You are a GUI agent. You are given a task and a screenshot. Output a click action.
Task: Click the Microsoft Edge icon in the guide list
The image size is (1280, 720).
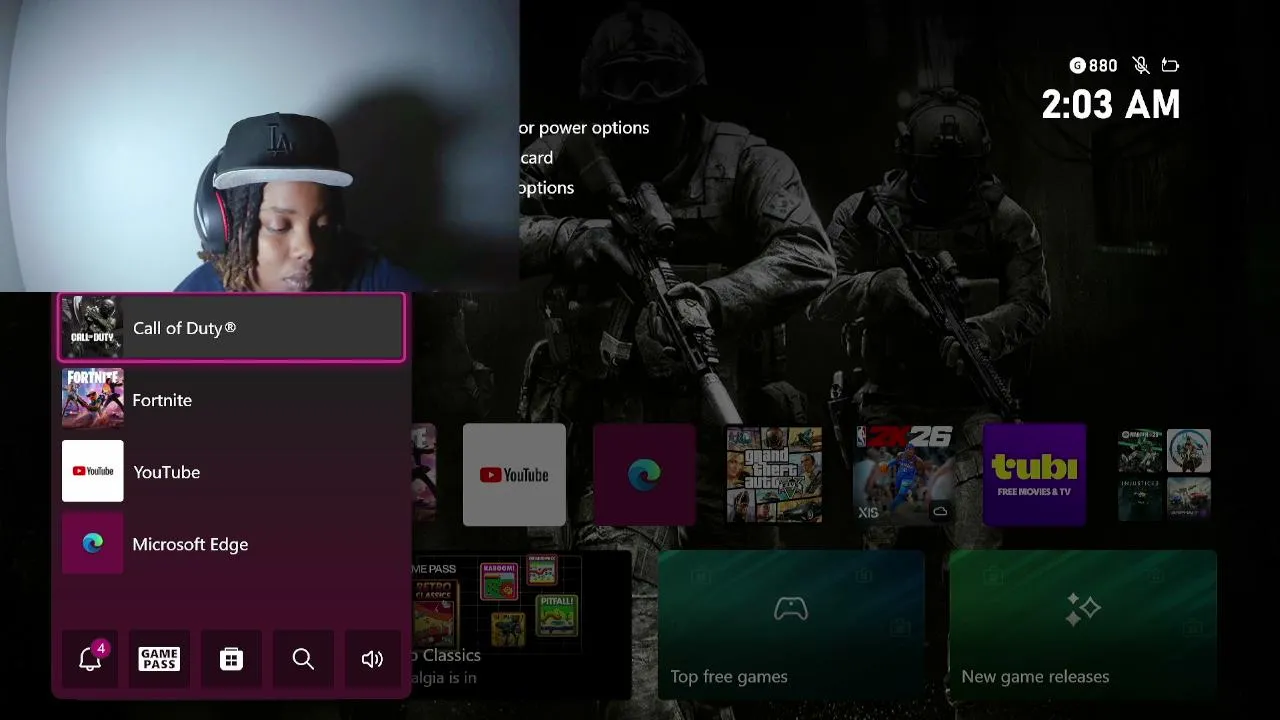(93, 543)
